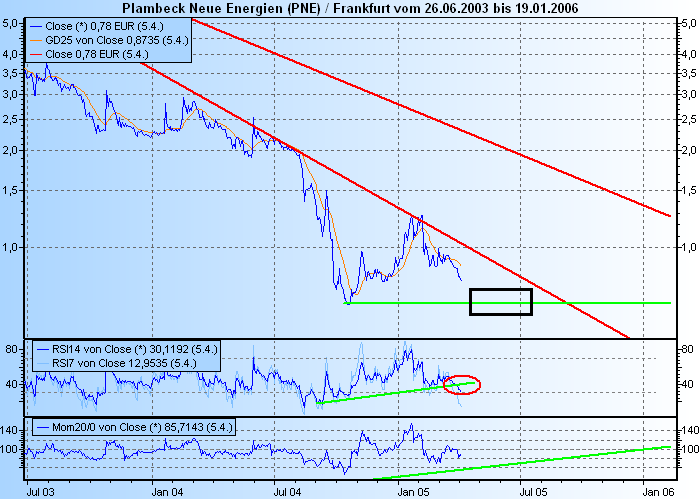Click the 'Jan 05' date label
The height and width of the screenshot is (500, 700).
point(413,492)
